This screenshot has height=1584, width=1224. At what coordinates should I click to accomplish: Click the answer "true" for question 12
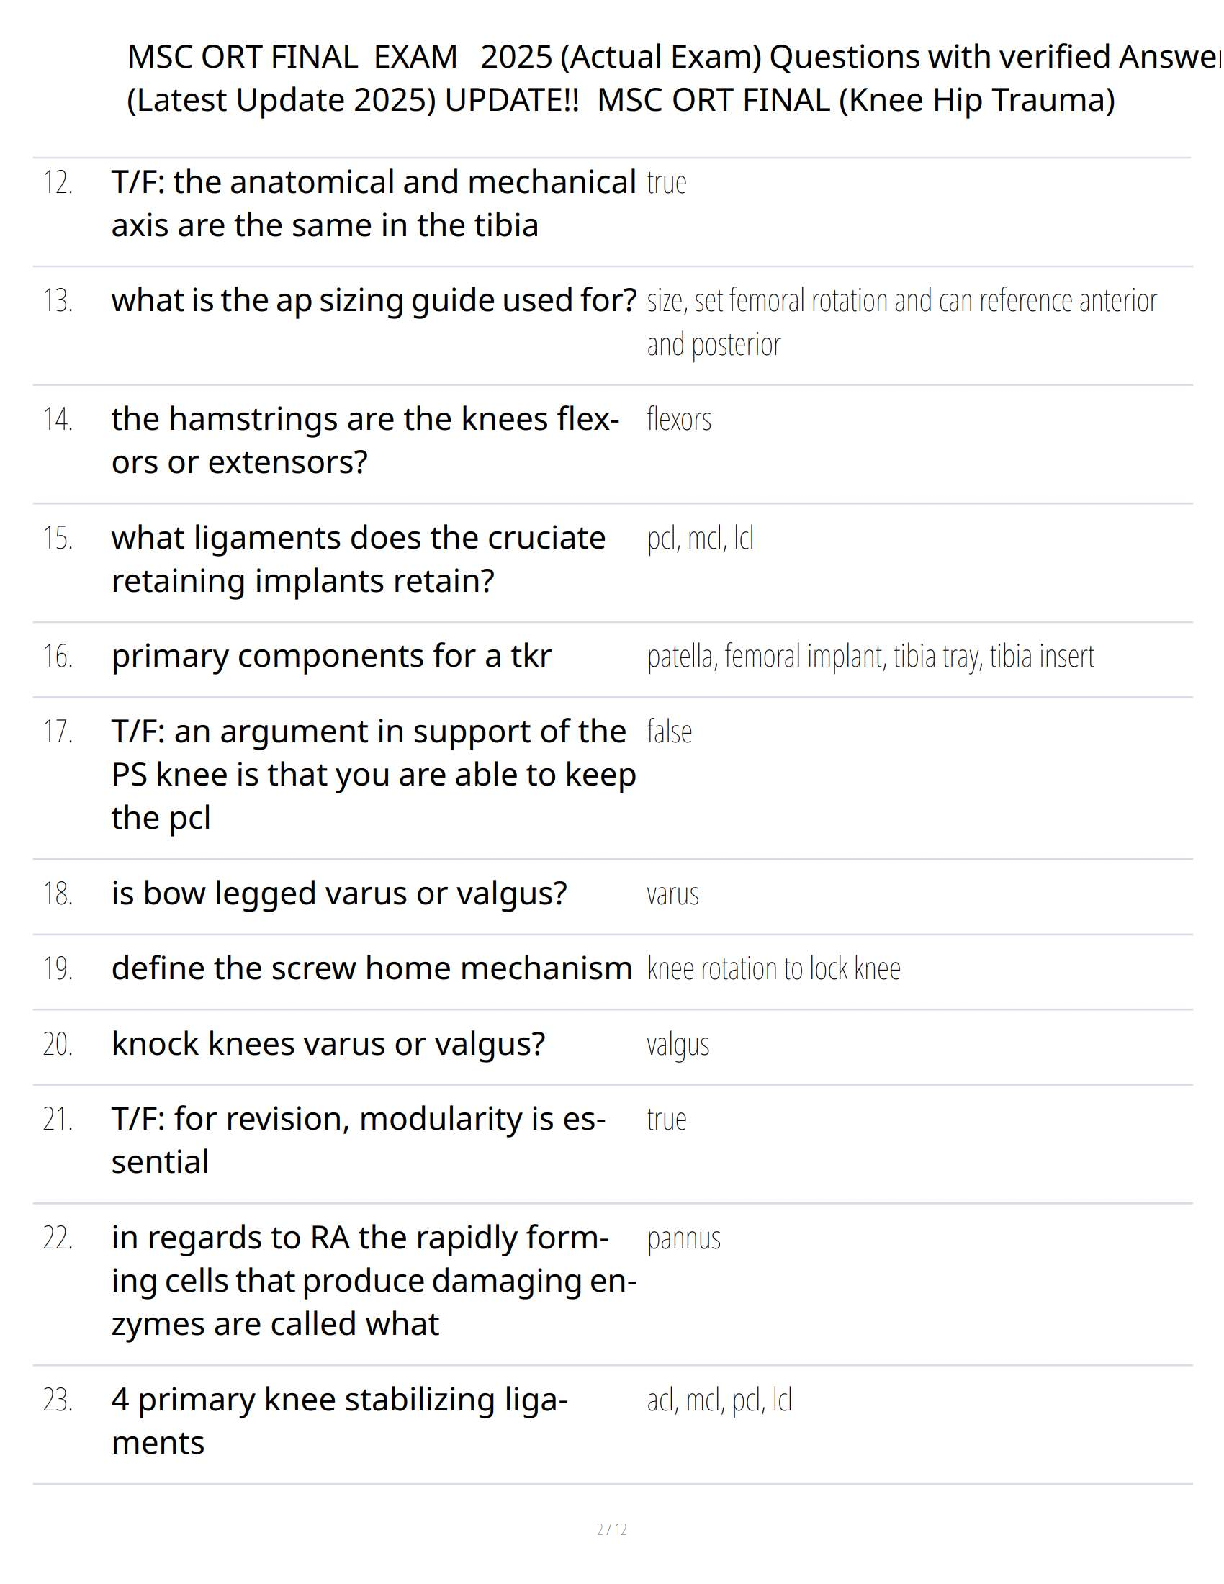(666, 183)
